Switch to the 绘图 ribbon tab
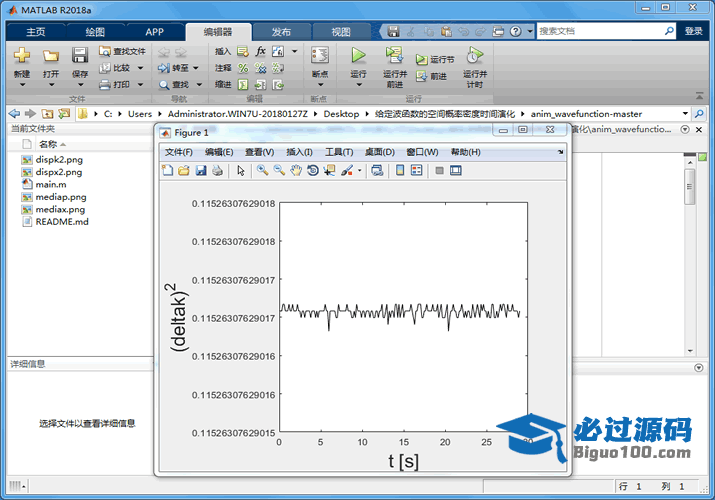715x500 pixels. (x=95, y=31)
